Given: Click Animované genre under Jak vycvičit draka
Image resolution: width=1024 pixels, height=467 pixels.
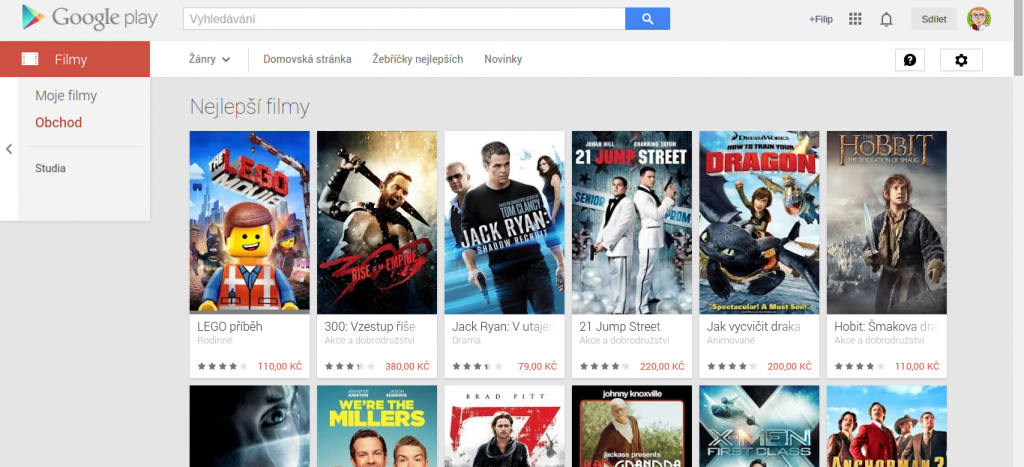Looking at the screenshot, I should [731, 340].
